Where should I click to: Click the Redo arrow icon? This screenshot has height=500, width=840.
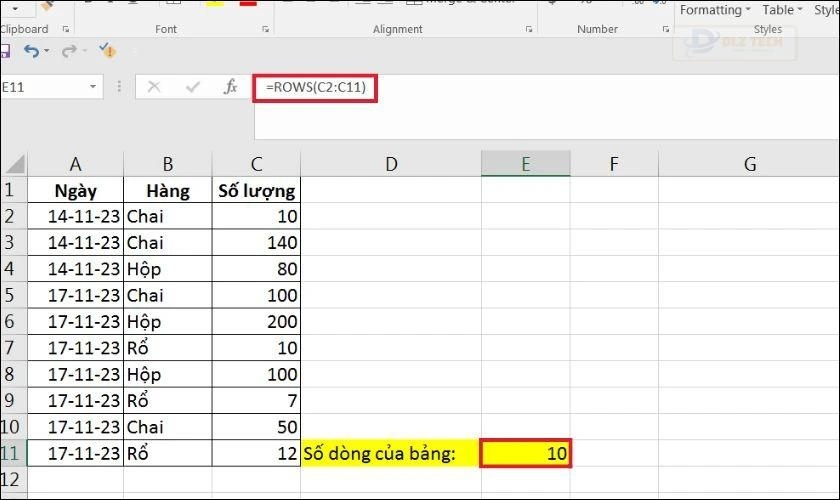click(69, 51)
